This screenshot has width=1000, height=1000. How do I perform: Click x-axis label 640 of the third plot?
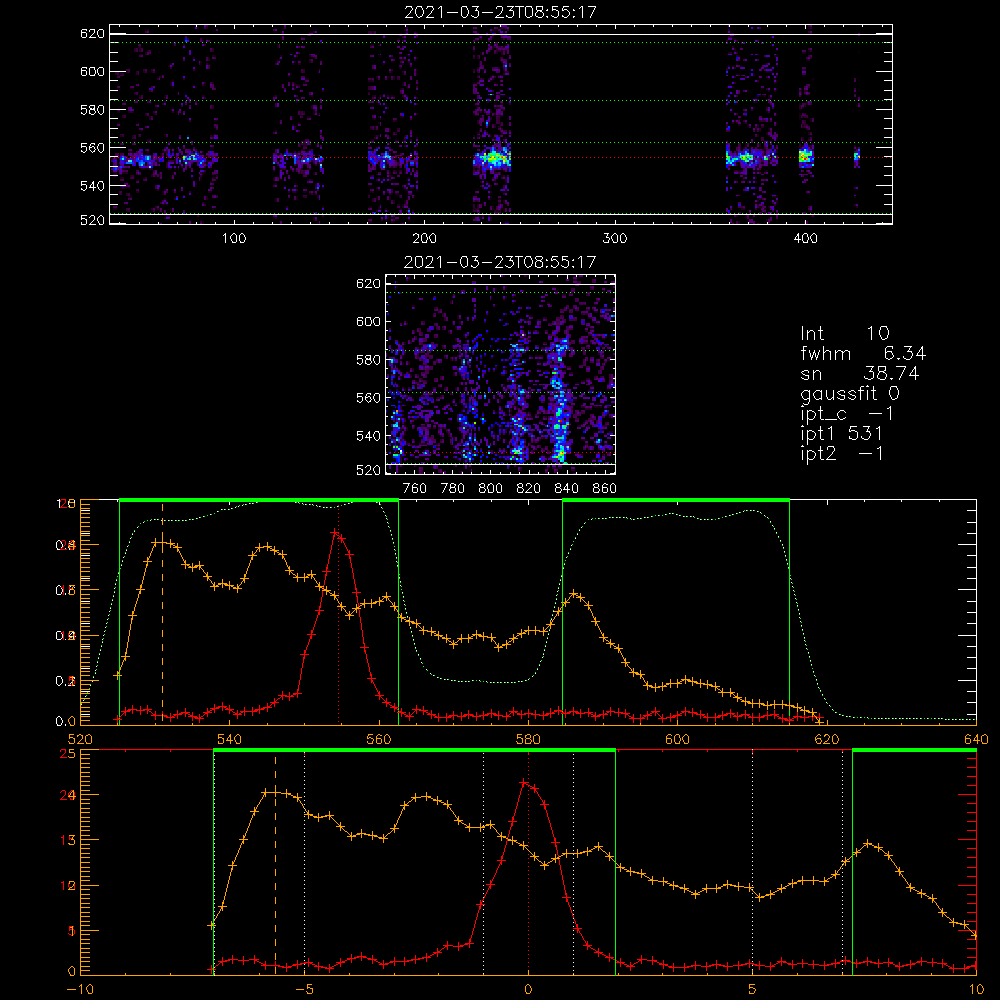976,740
